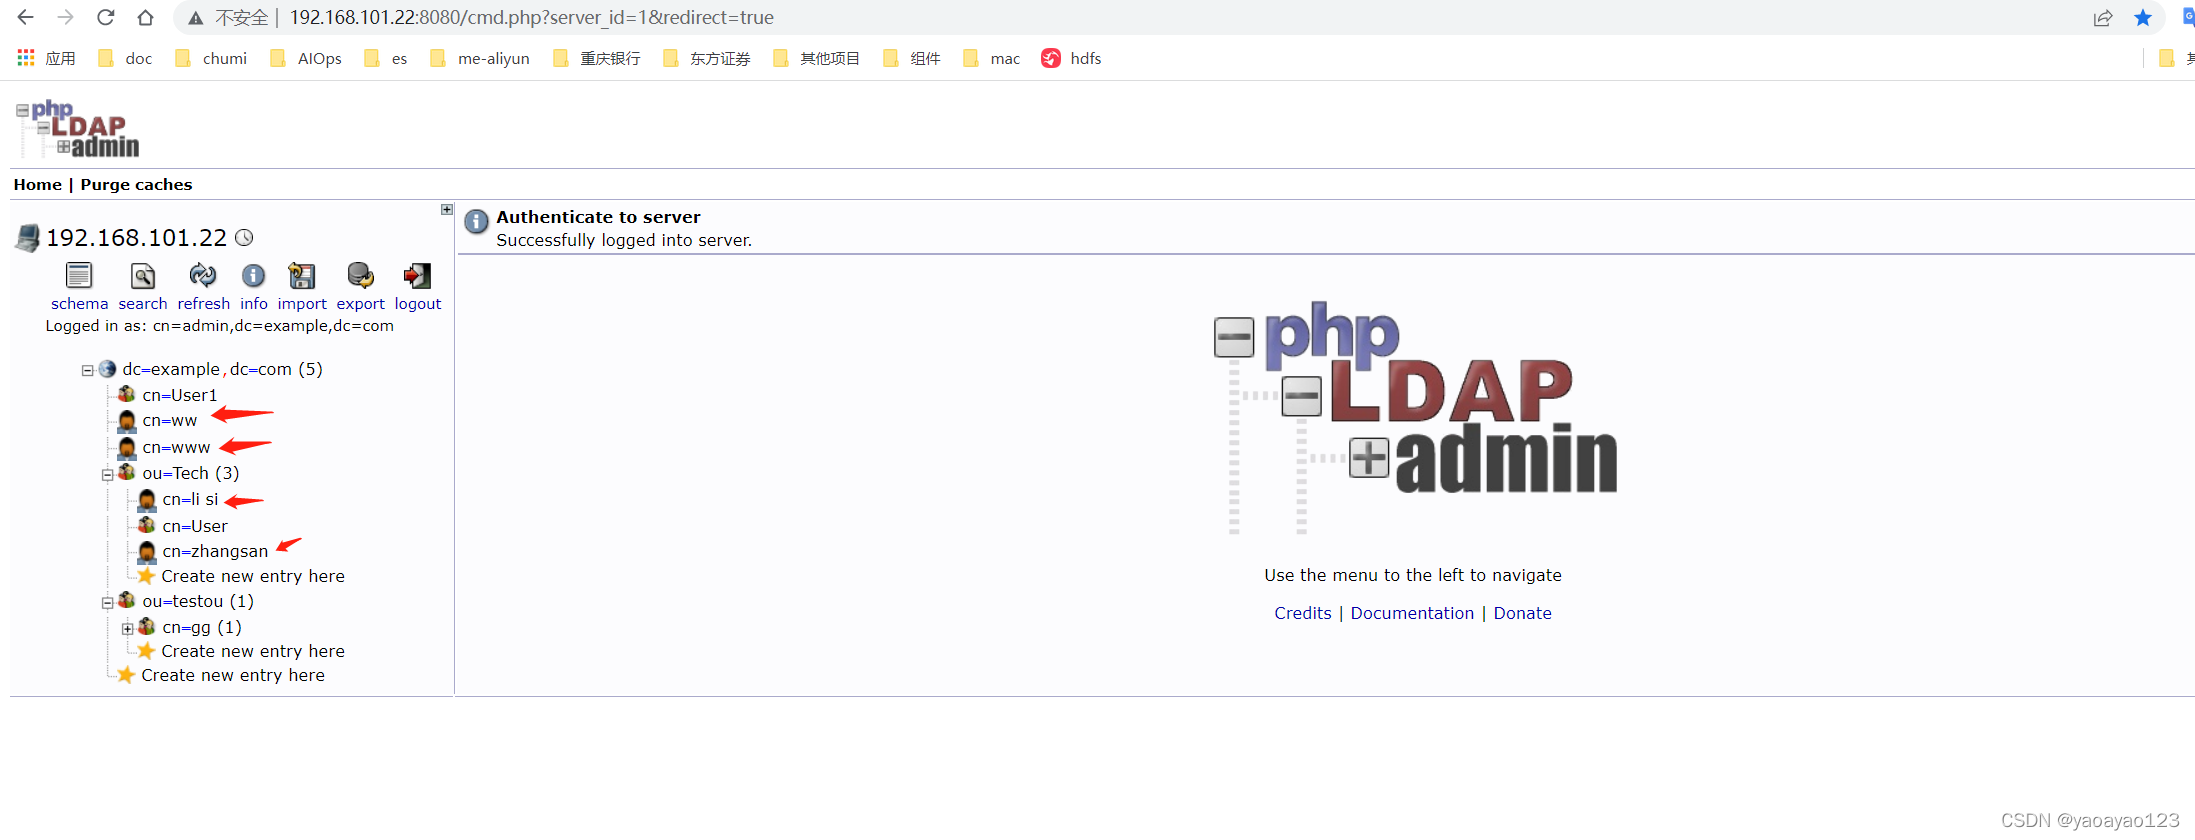The image size is (2195, 840).
Task: Click the clock icon beside server address
Action: click(244, 237)
